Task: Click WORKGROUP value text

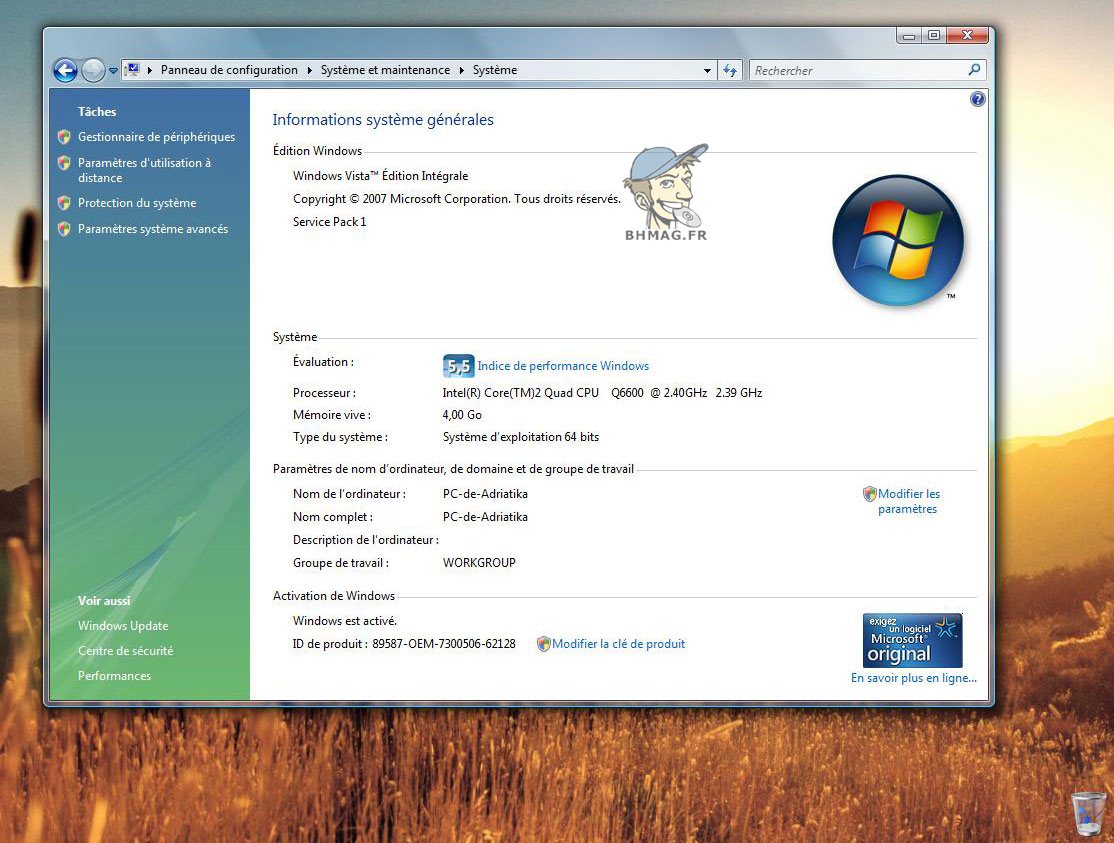Action: [479, 562]
